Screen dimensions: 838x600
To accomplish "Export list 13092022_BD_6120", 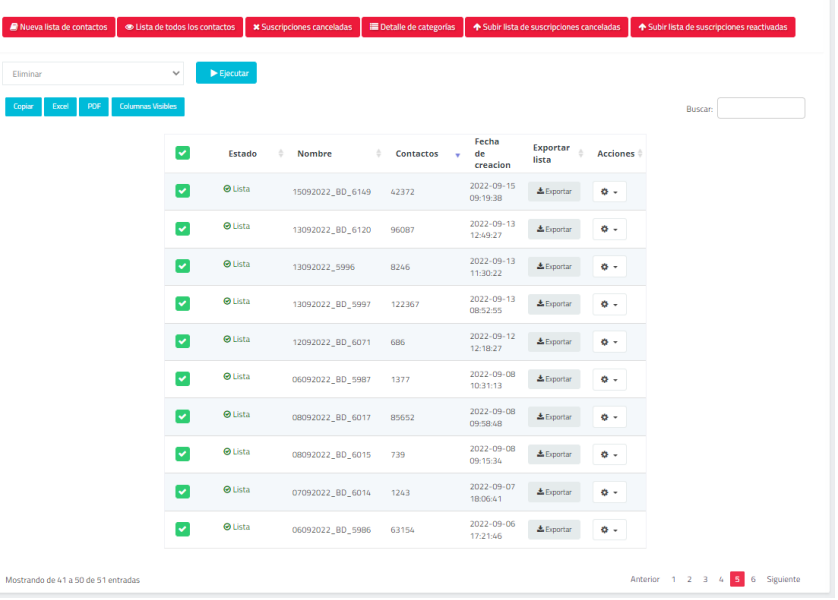I will (554, 229).
